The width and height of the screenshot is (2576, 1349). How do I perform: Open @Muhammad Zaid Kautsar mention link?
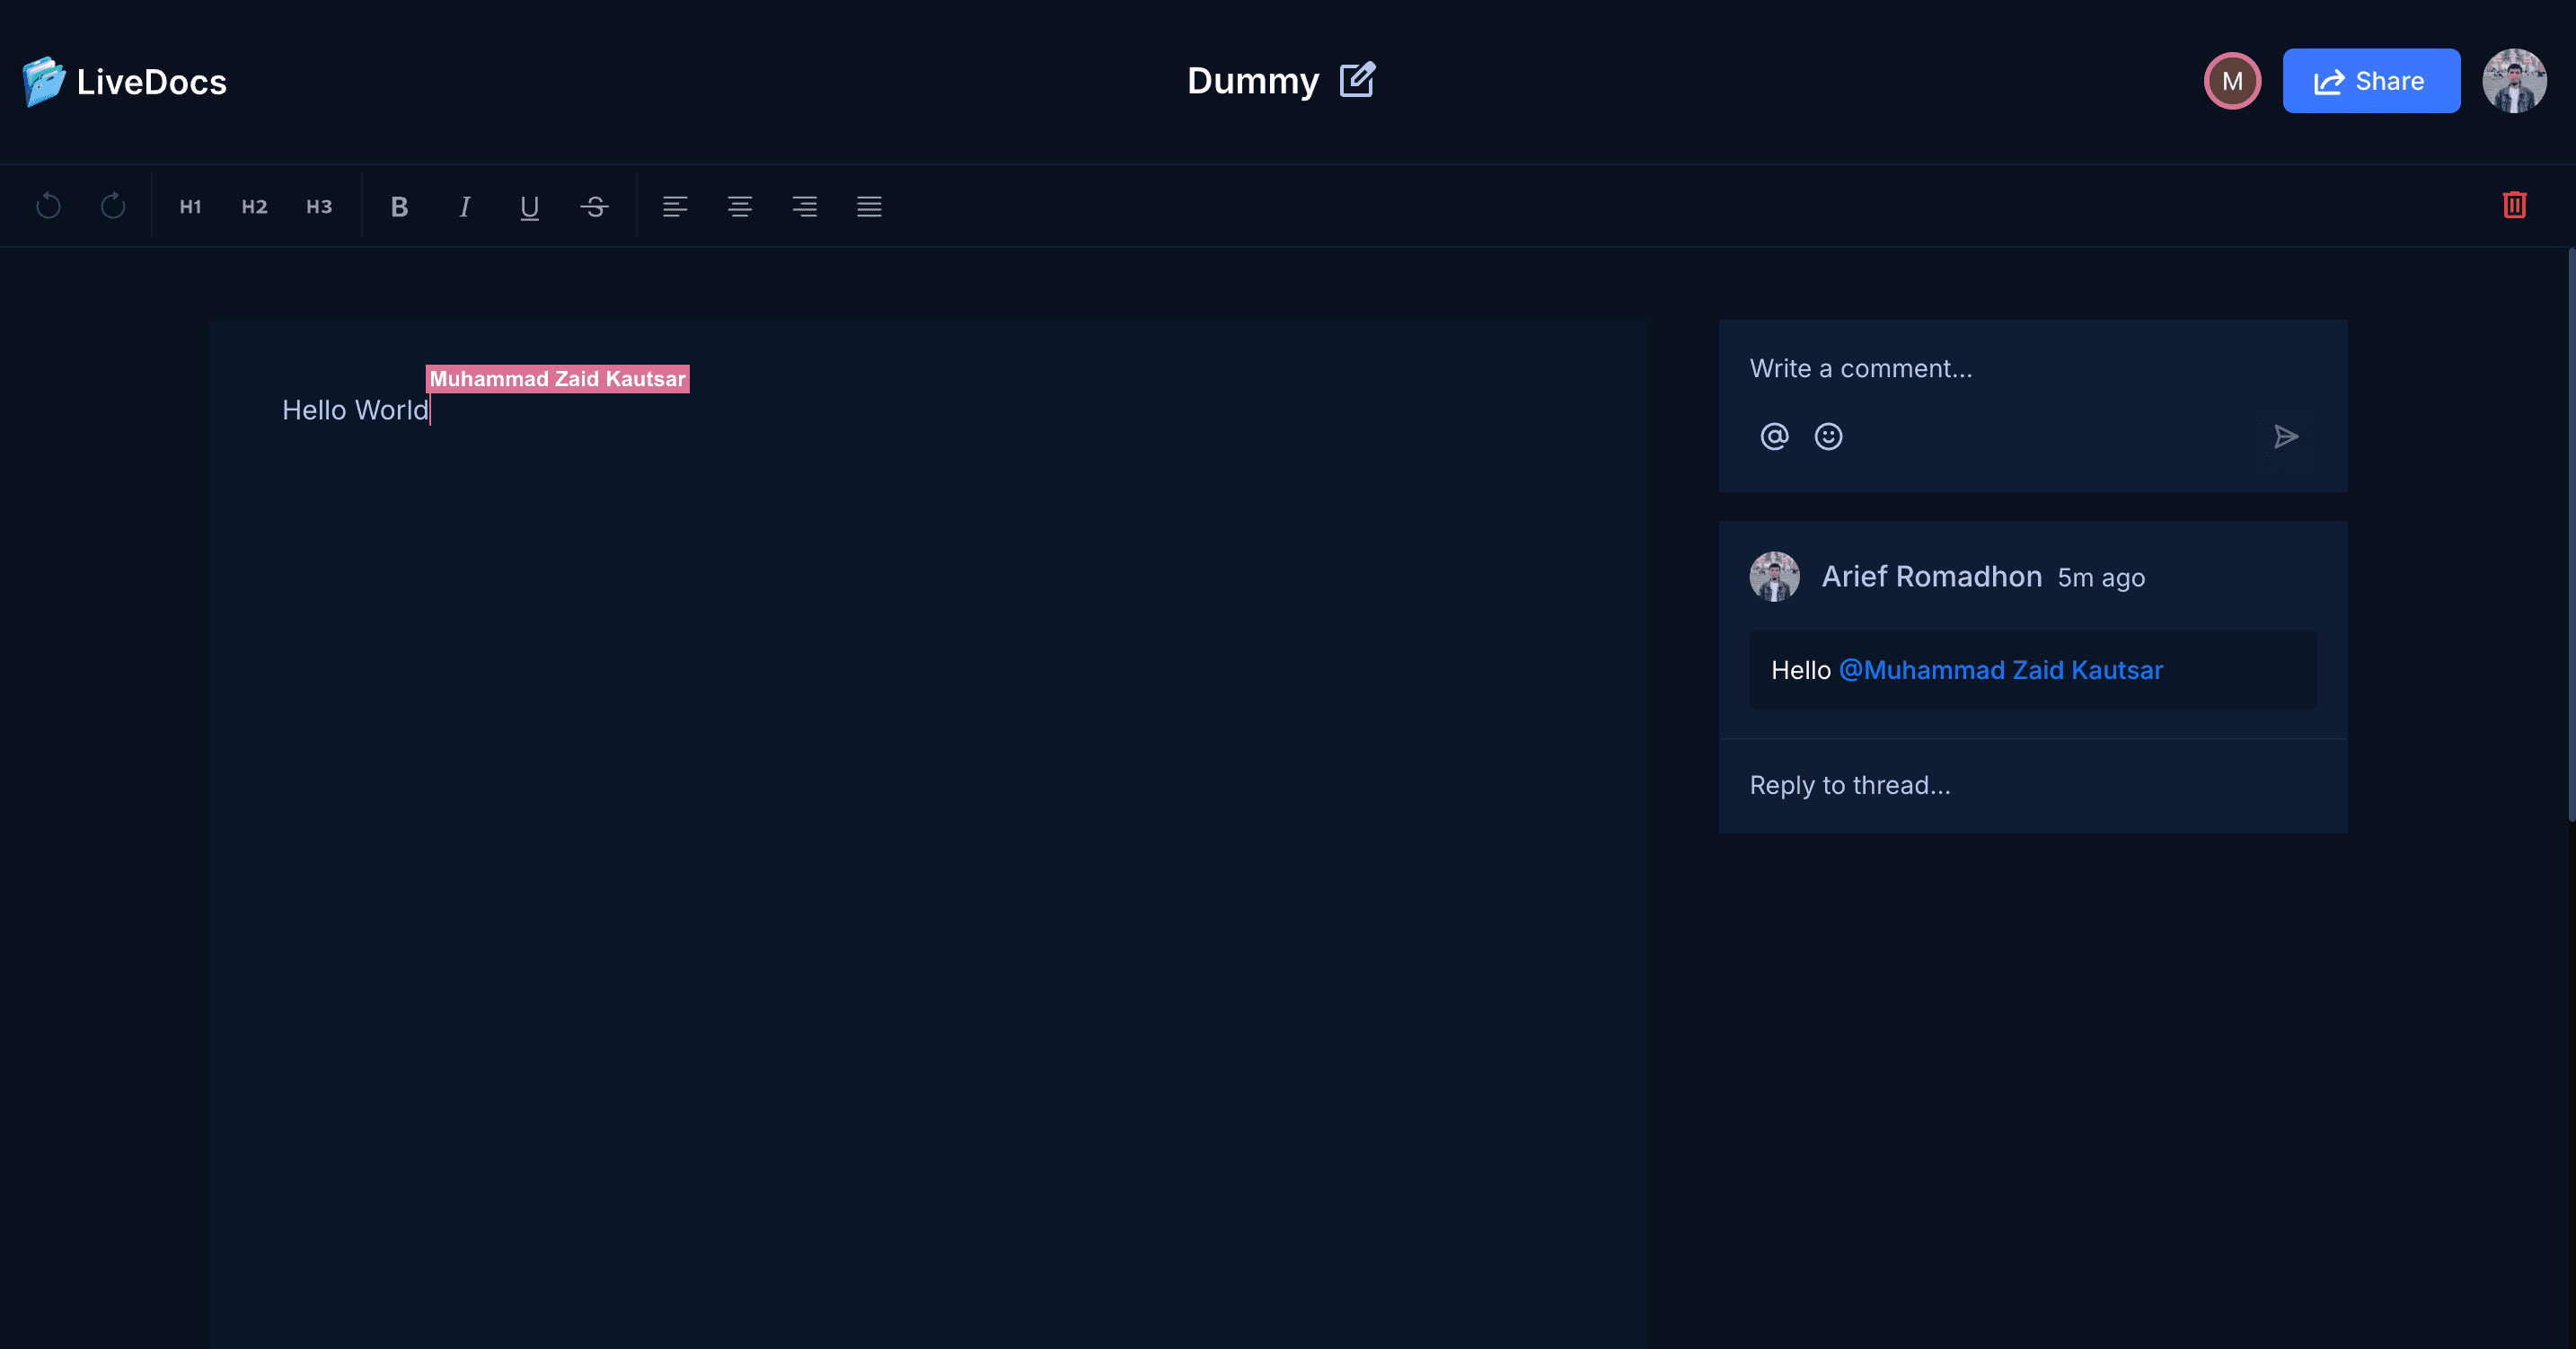point(2000,670)
